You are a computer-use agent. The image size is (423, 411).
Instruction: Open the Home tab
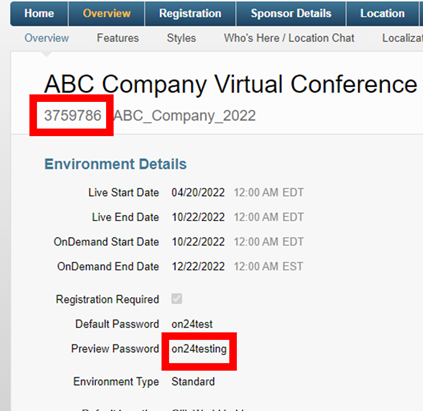(x=39, y=13)
